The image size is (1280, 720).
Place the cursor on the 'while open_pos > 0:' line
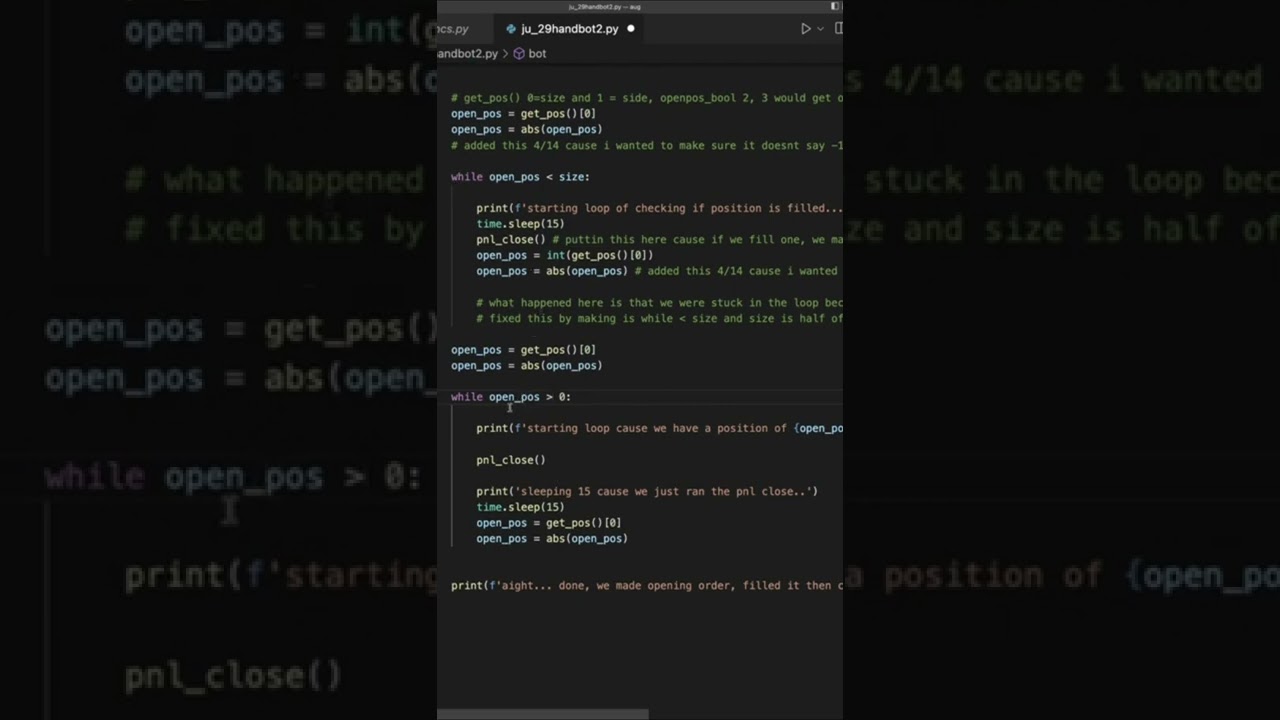(x=511, y=397)
